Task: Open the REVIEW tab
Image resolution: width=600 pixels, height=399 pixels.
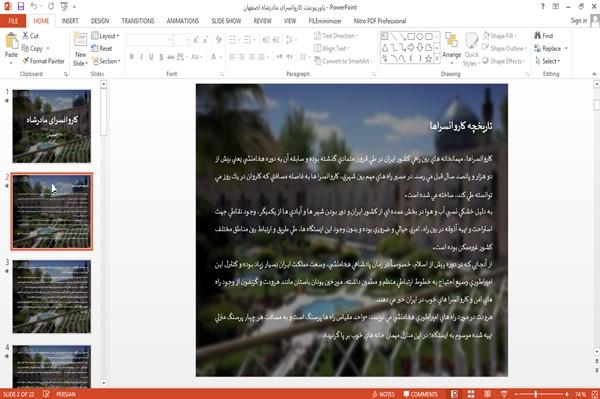Action: [x=262, y=21]
